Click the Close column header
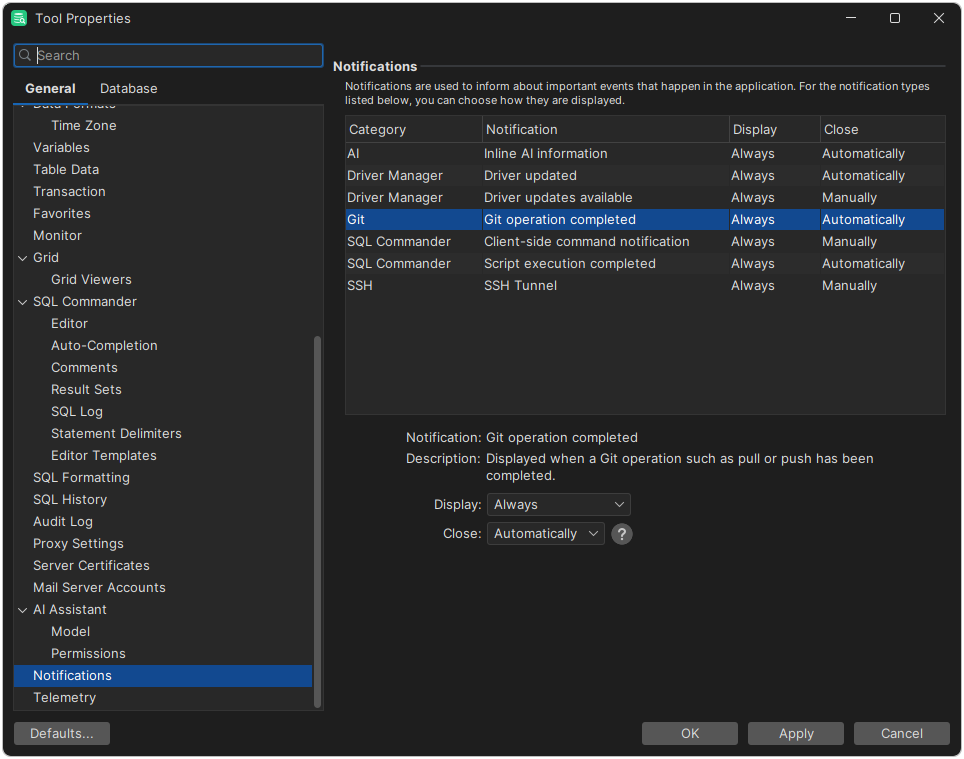The width and height of the screenshot is (964, 759). click(x=883, y=130)
